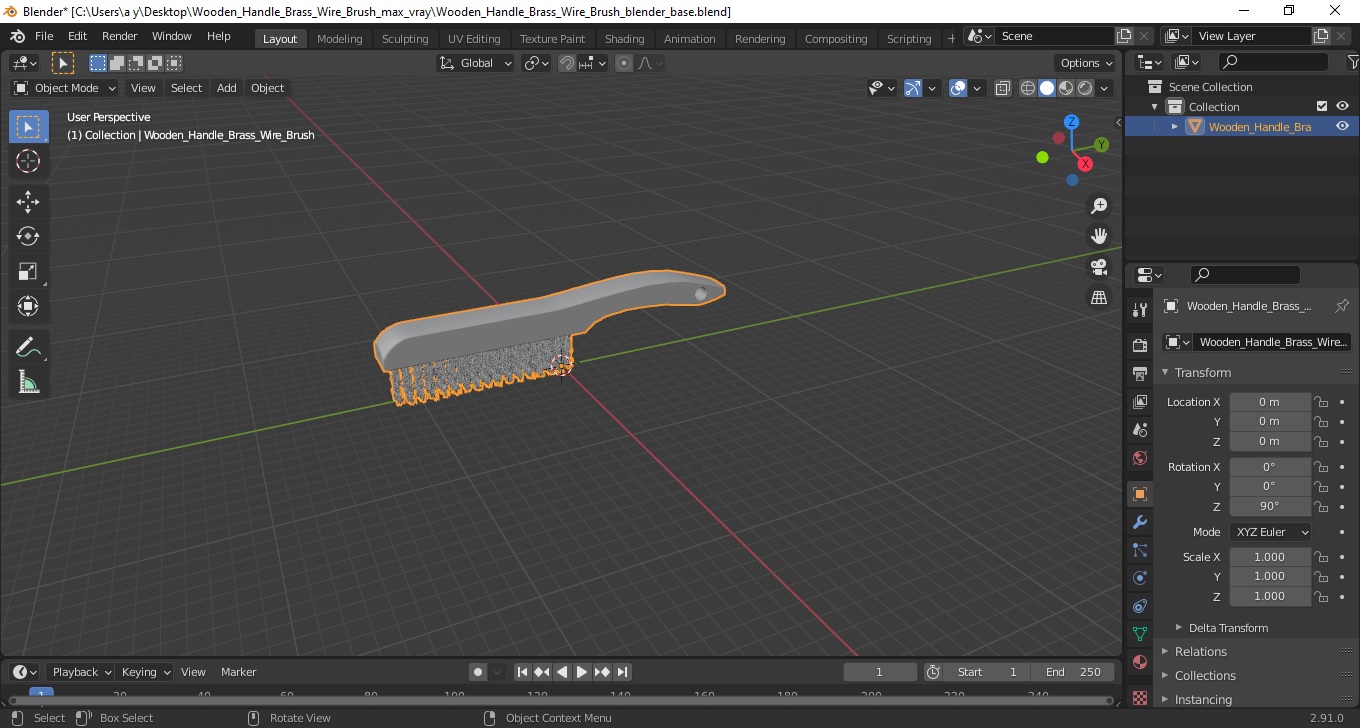1360x728 pixels.
Task: Open the View Layer properties tab
Action: click(x=1140, y=402)
